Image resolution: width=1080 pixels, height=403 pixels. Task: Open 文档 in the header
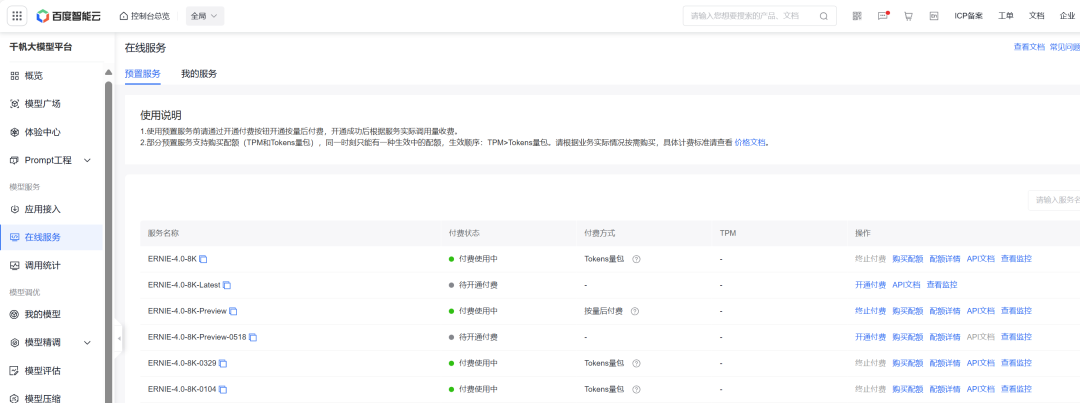[x=1037, y=16]
